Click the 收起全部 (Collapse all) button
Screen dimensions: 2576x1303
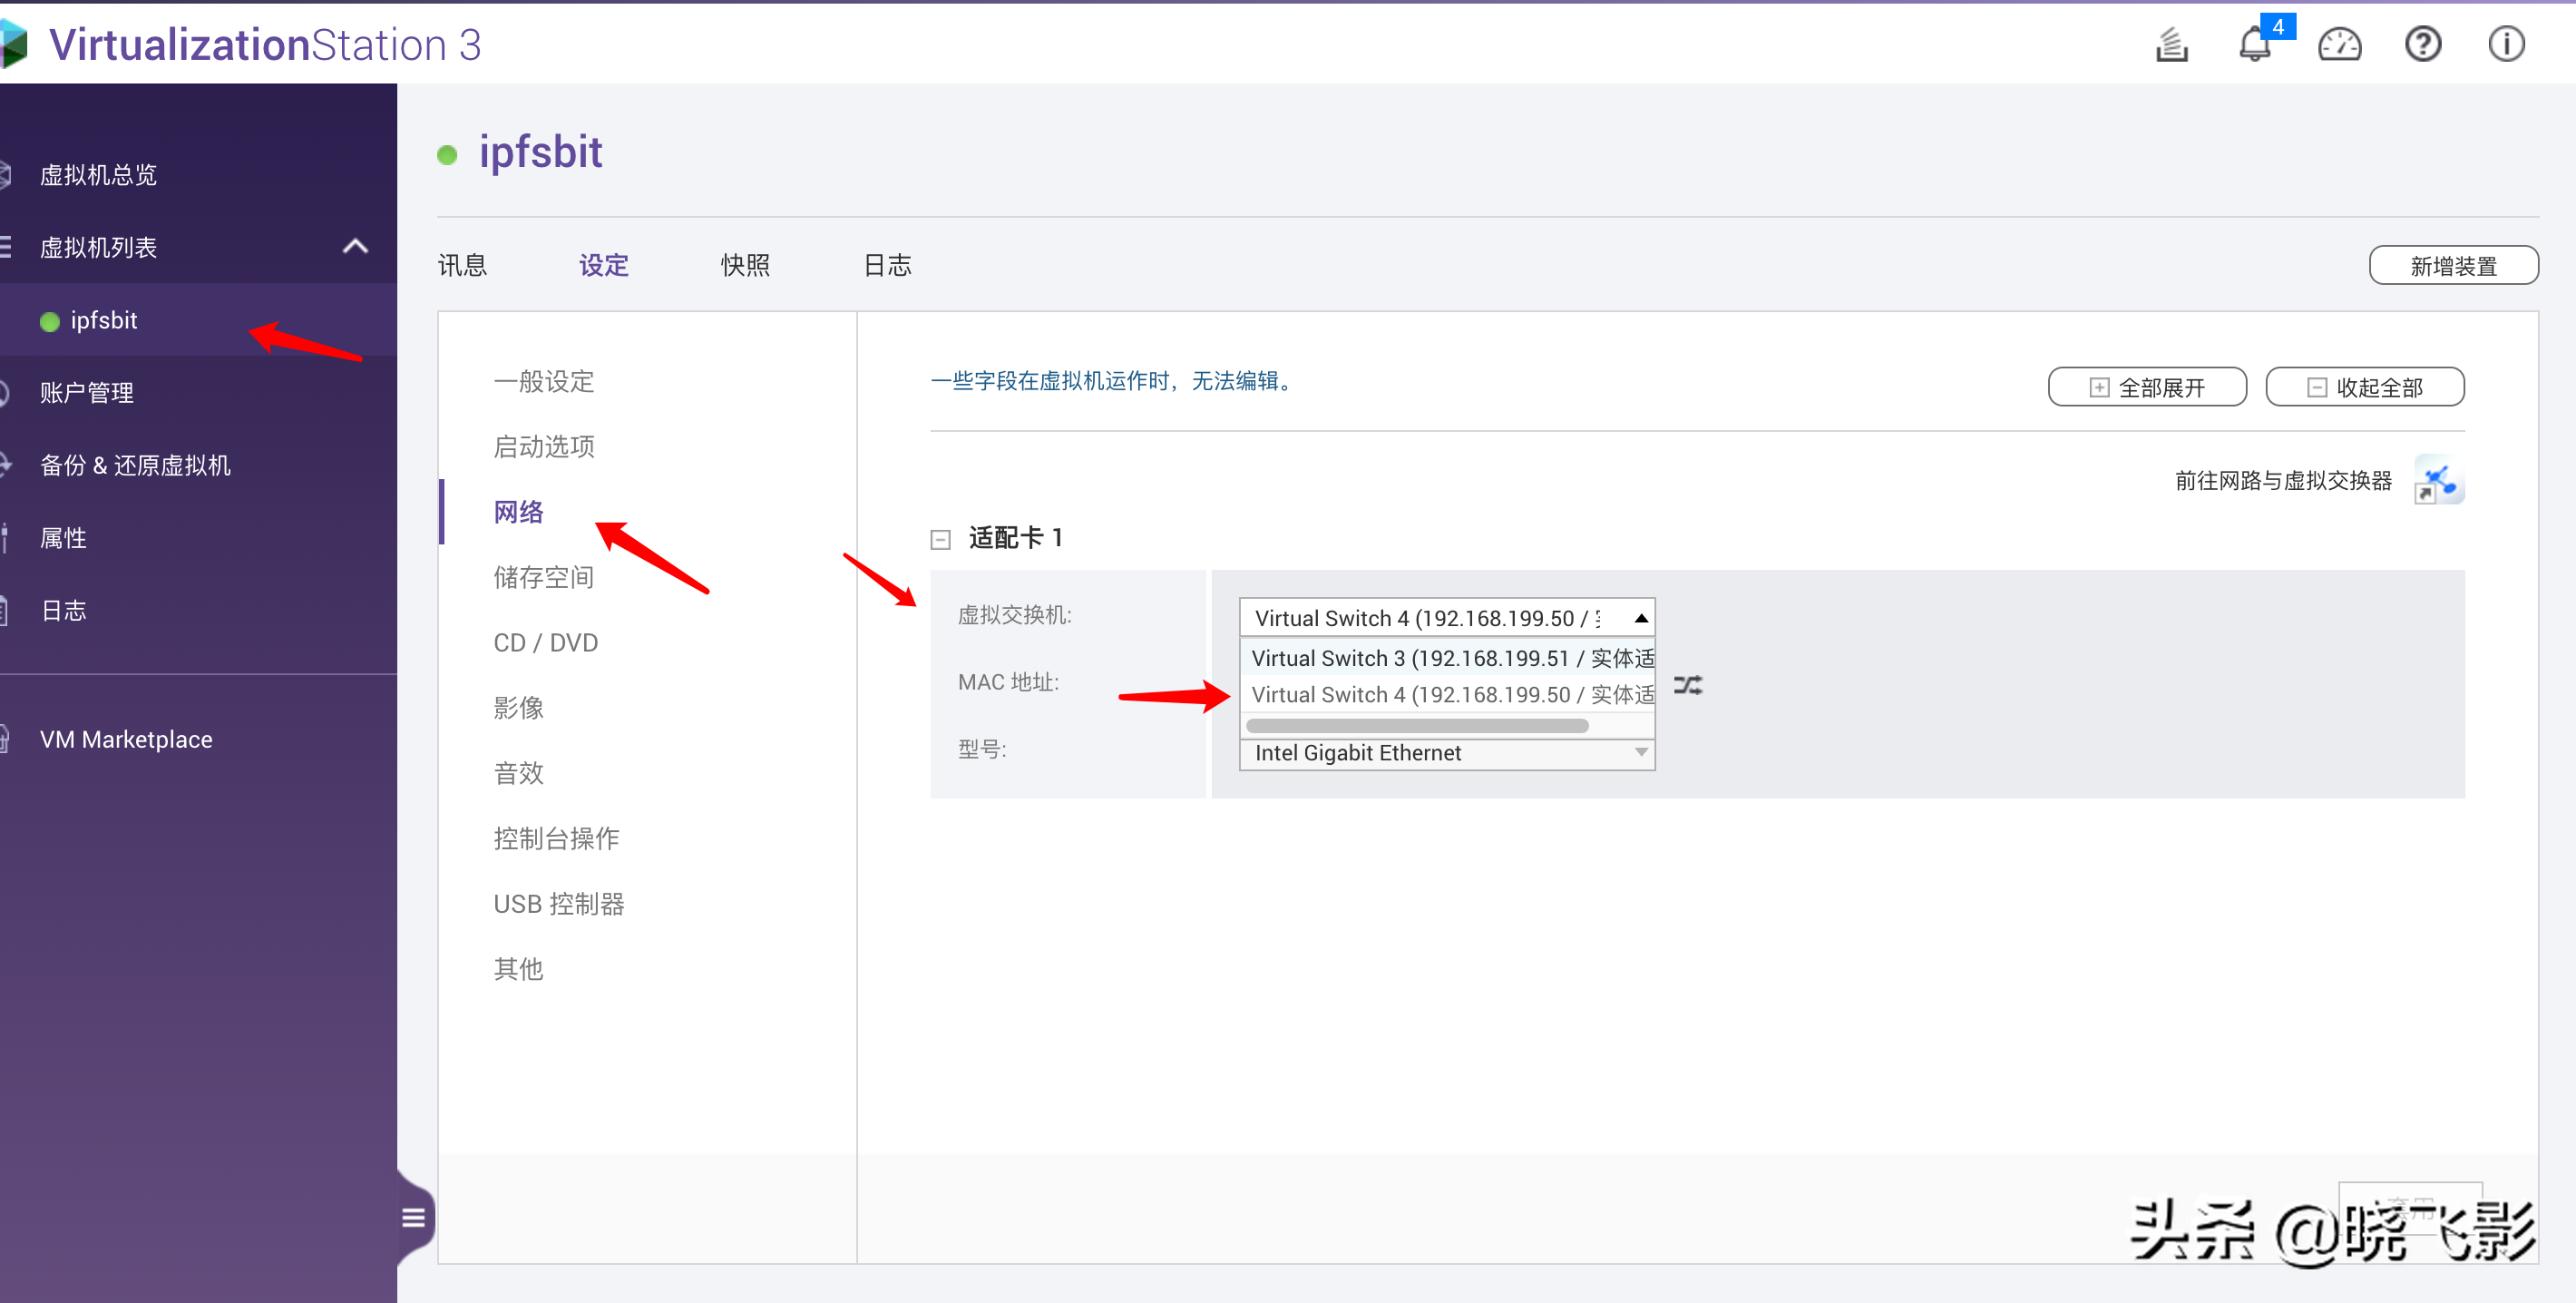point(2364,387)
